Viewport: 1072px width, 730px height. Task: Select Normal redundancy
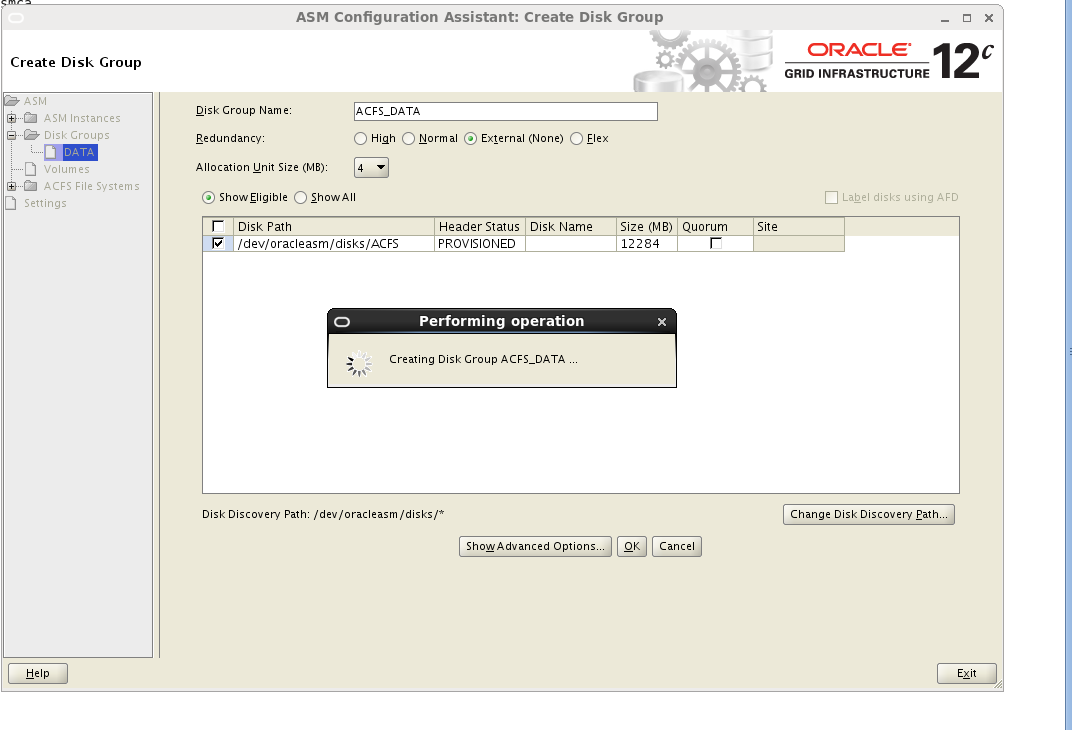click(x=408, y=139)
